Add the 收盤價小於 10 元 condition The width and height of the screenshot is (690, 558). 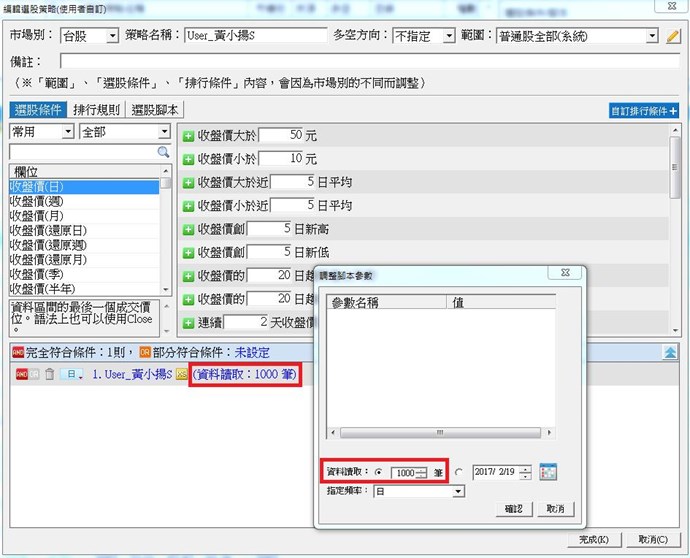tap(188, 159)
